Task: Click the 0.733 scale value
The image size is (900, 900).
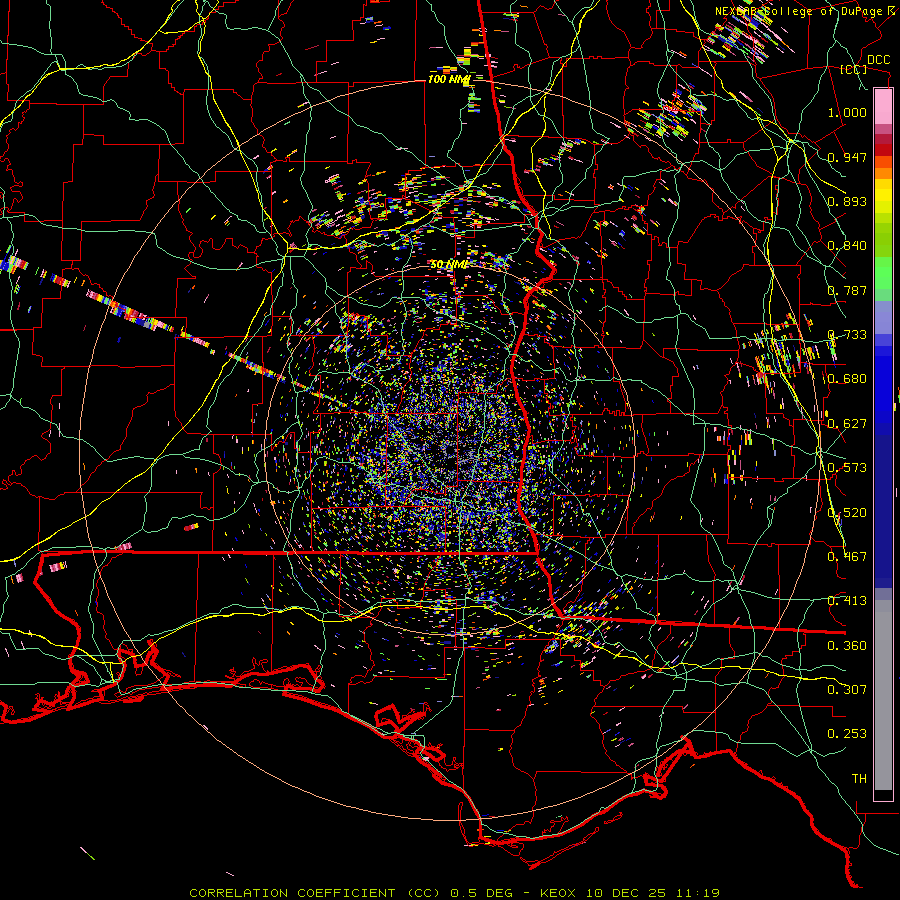Action: 847,335
